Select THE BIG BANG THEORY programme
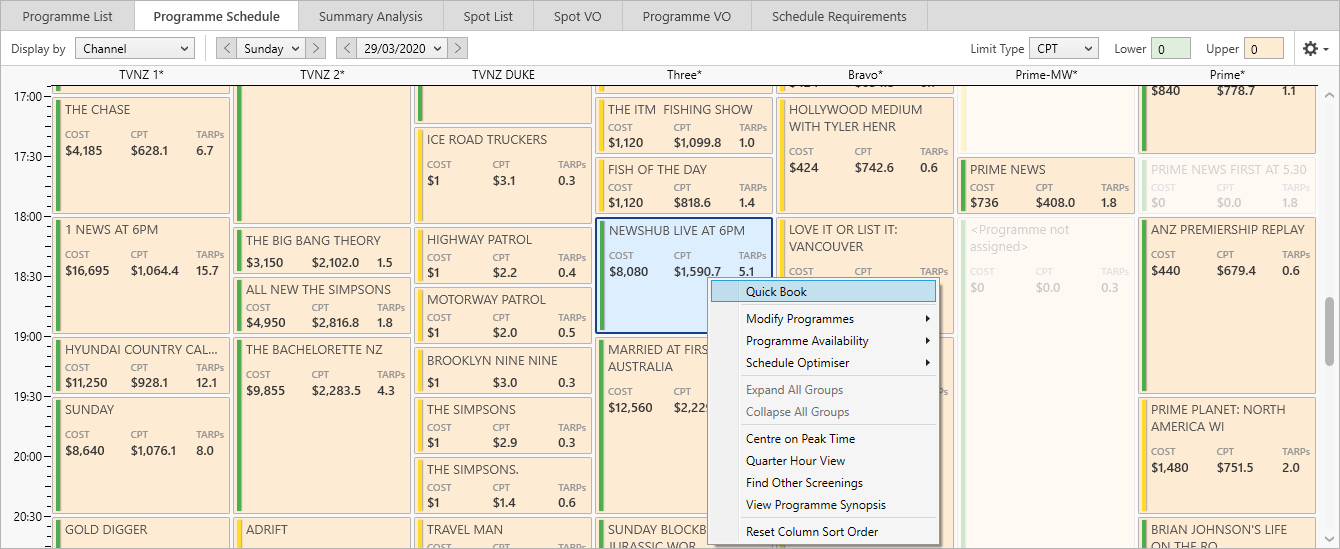The image size is (1340, 549). 322,251
